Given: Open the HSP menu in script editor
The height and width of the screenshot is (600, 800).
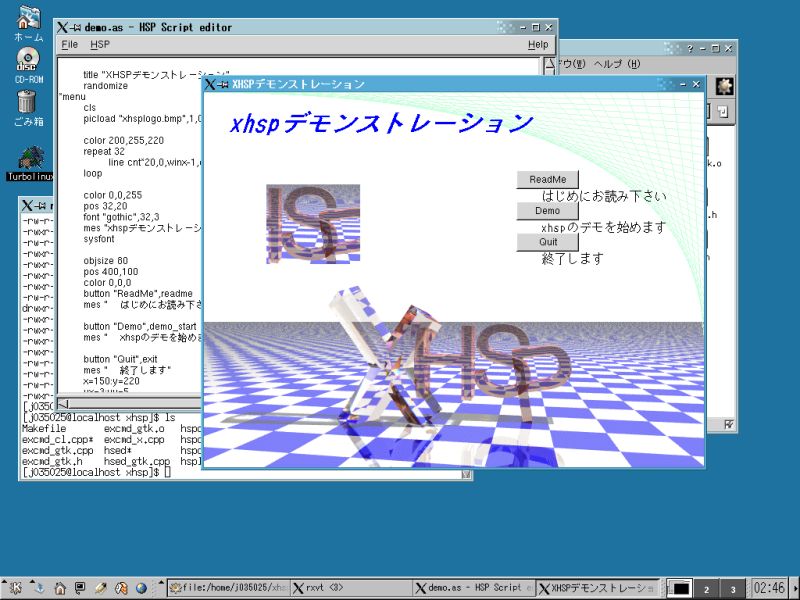Looking at the screenshot, I should tap(100, 45).
